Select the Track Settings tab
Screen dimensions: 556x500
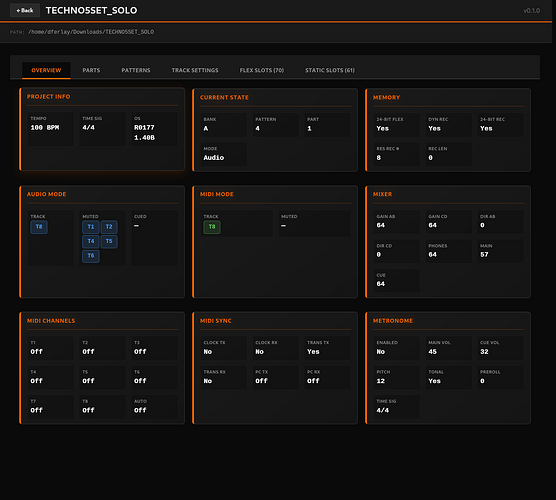point(195,70)
